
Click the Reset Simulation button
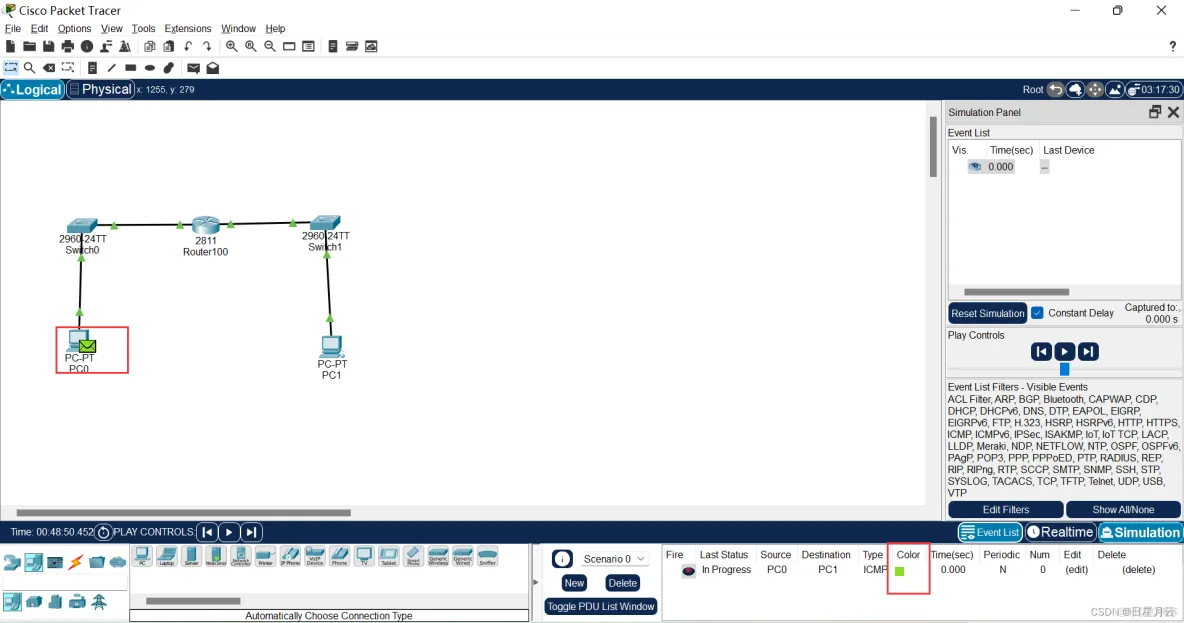coord(988,313)
